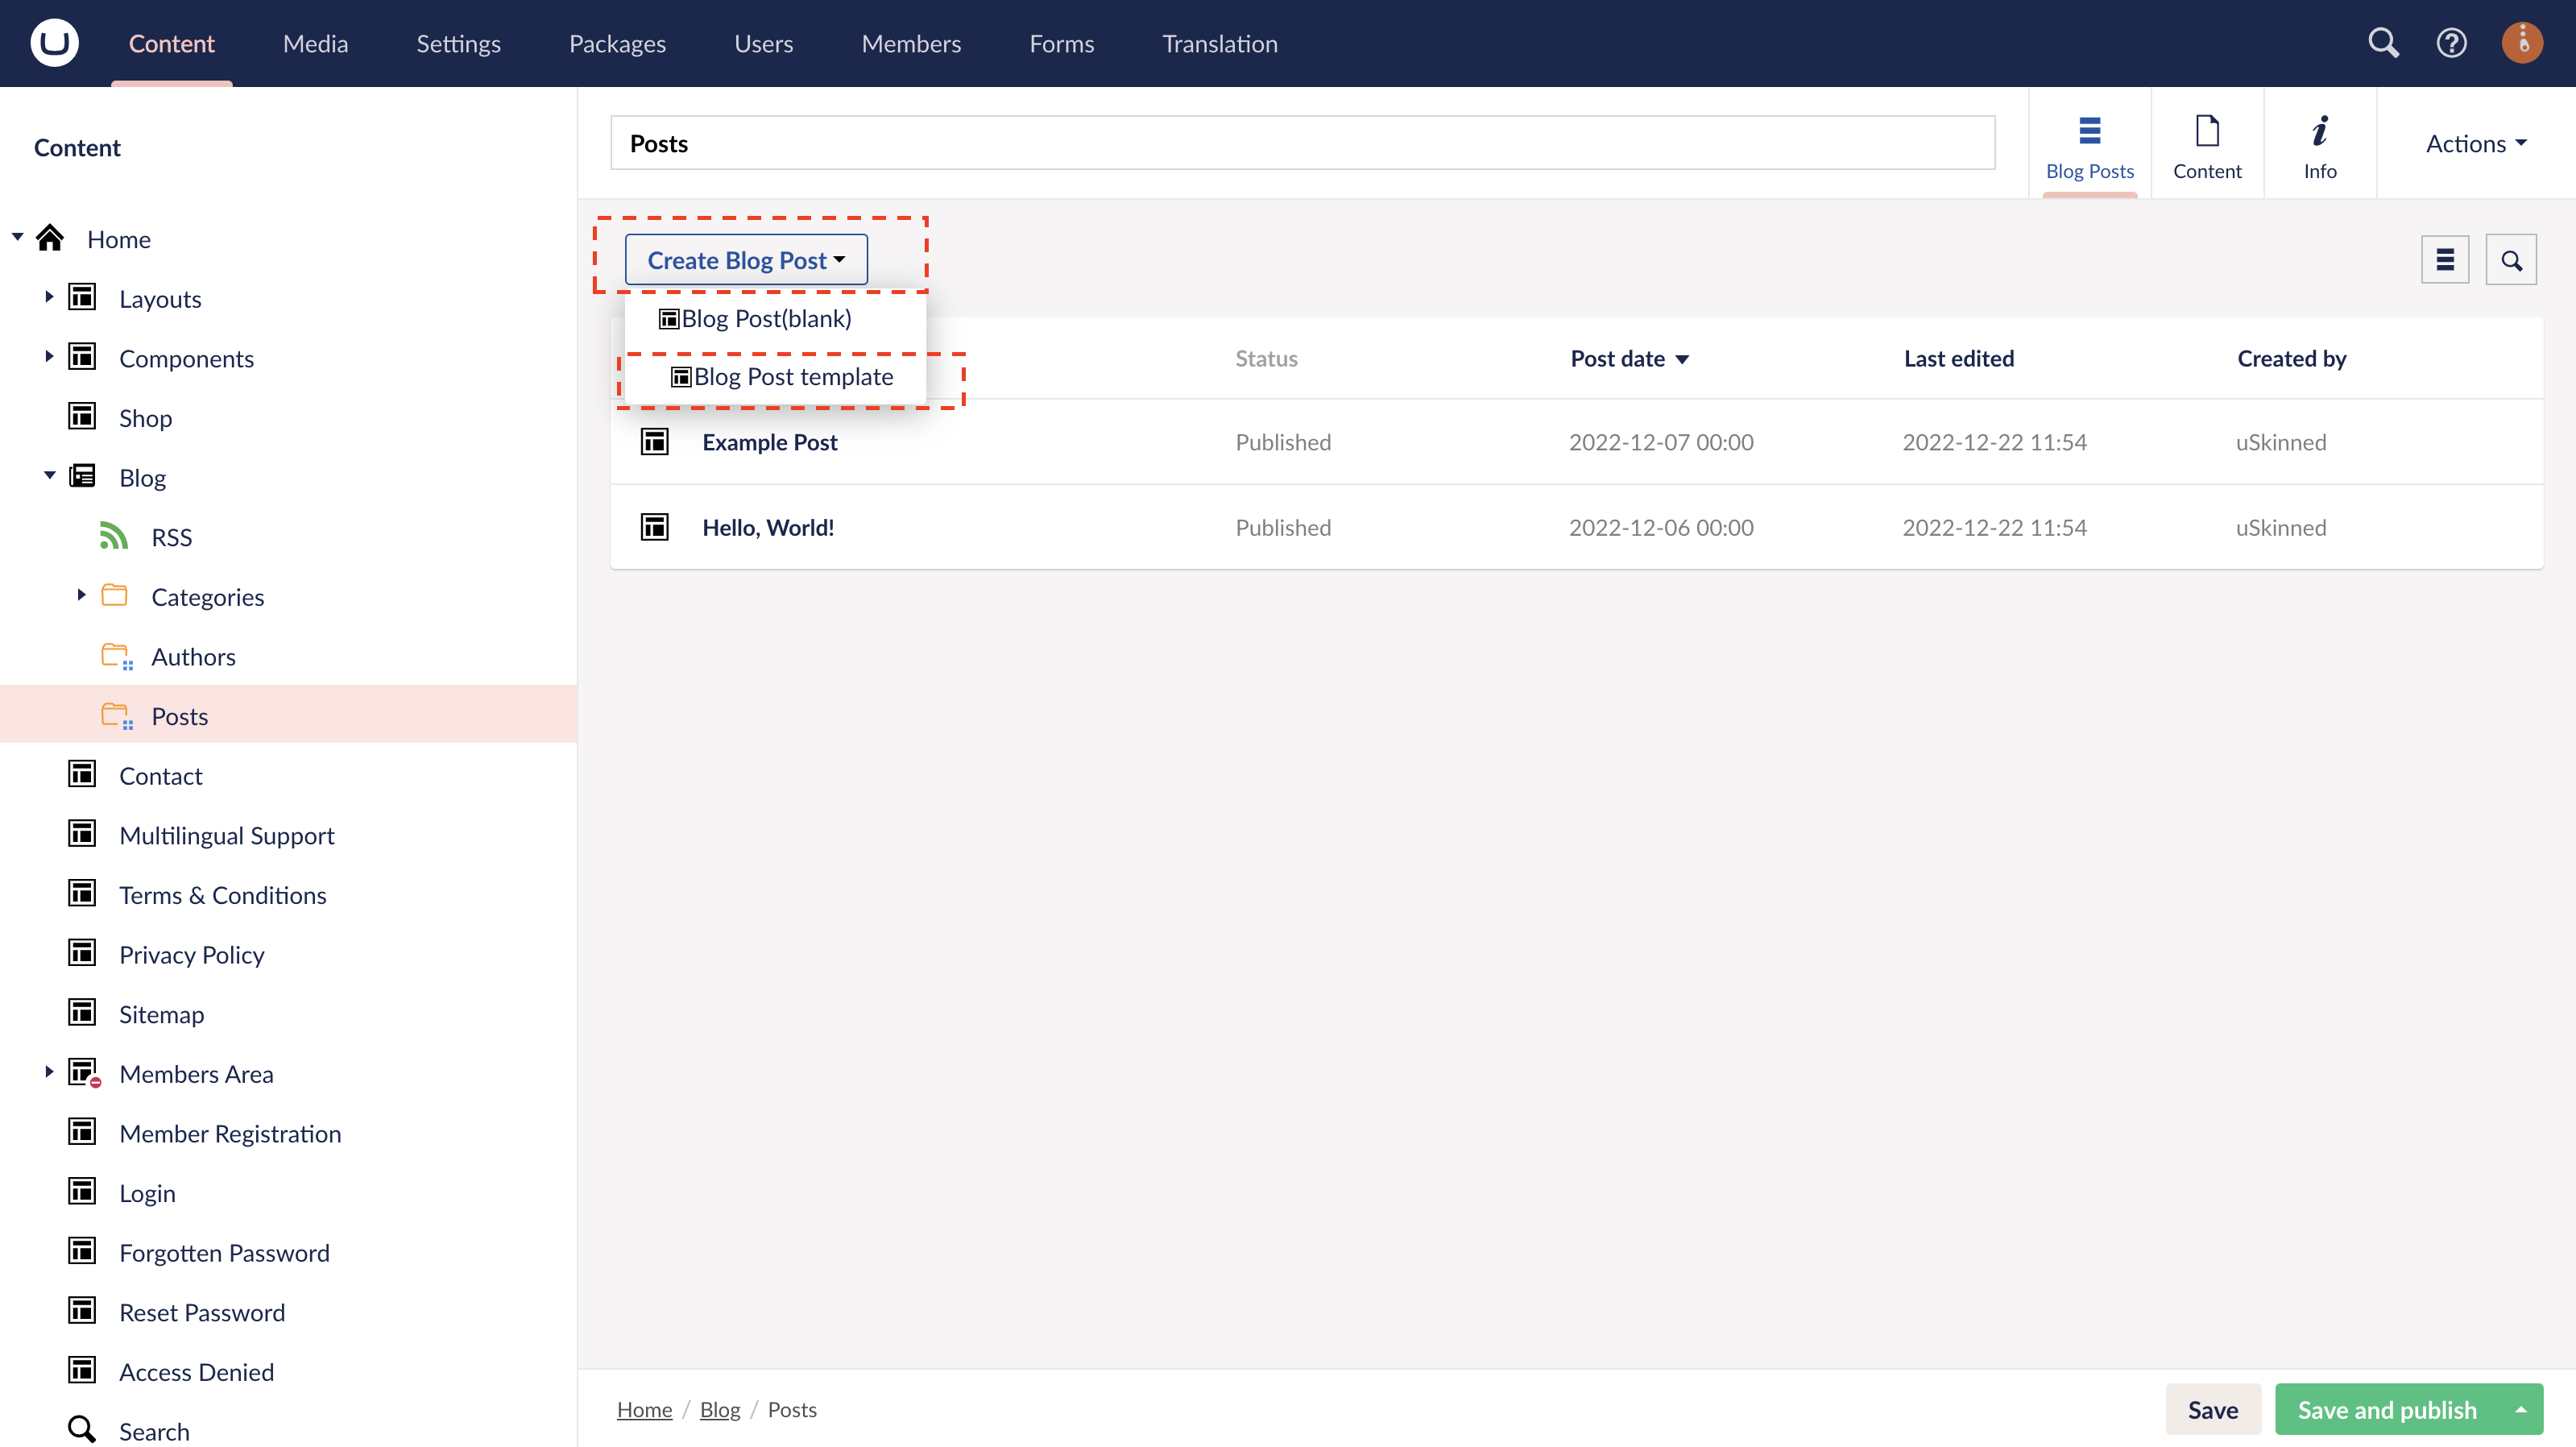Follow the Blog breadcrumb link

(x=720, y=1409)
